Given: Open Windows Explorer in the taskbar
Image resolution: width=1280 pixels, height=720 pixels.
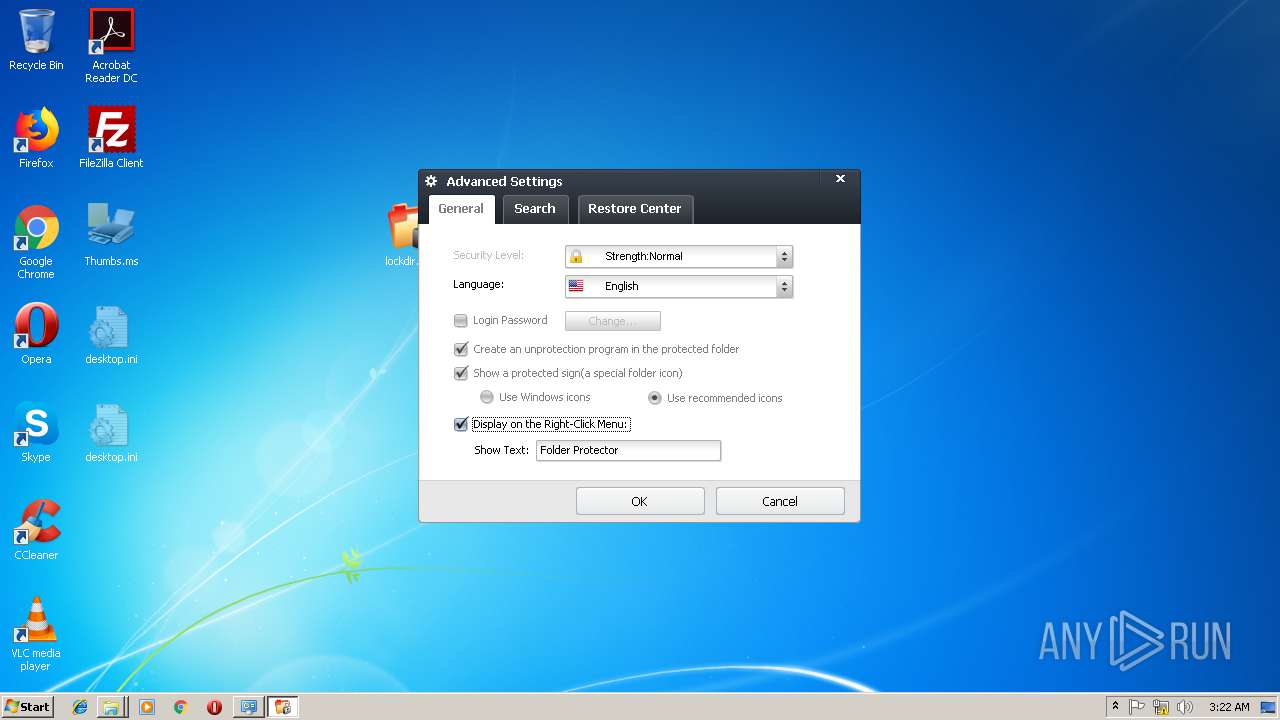Looking at the screenshot, I should click(x=111, y=707).
